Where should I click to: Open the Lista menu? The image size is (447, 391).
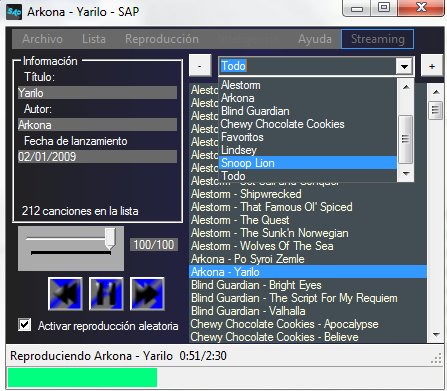94,39
